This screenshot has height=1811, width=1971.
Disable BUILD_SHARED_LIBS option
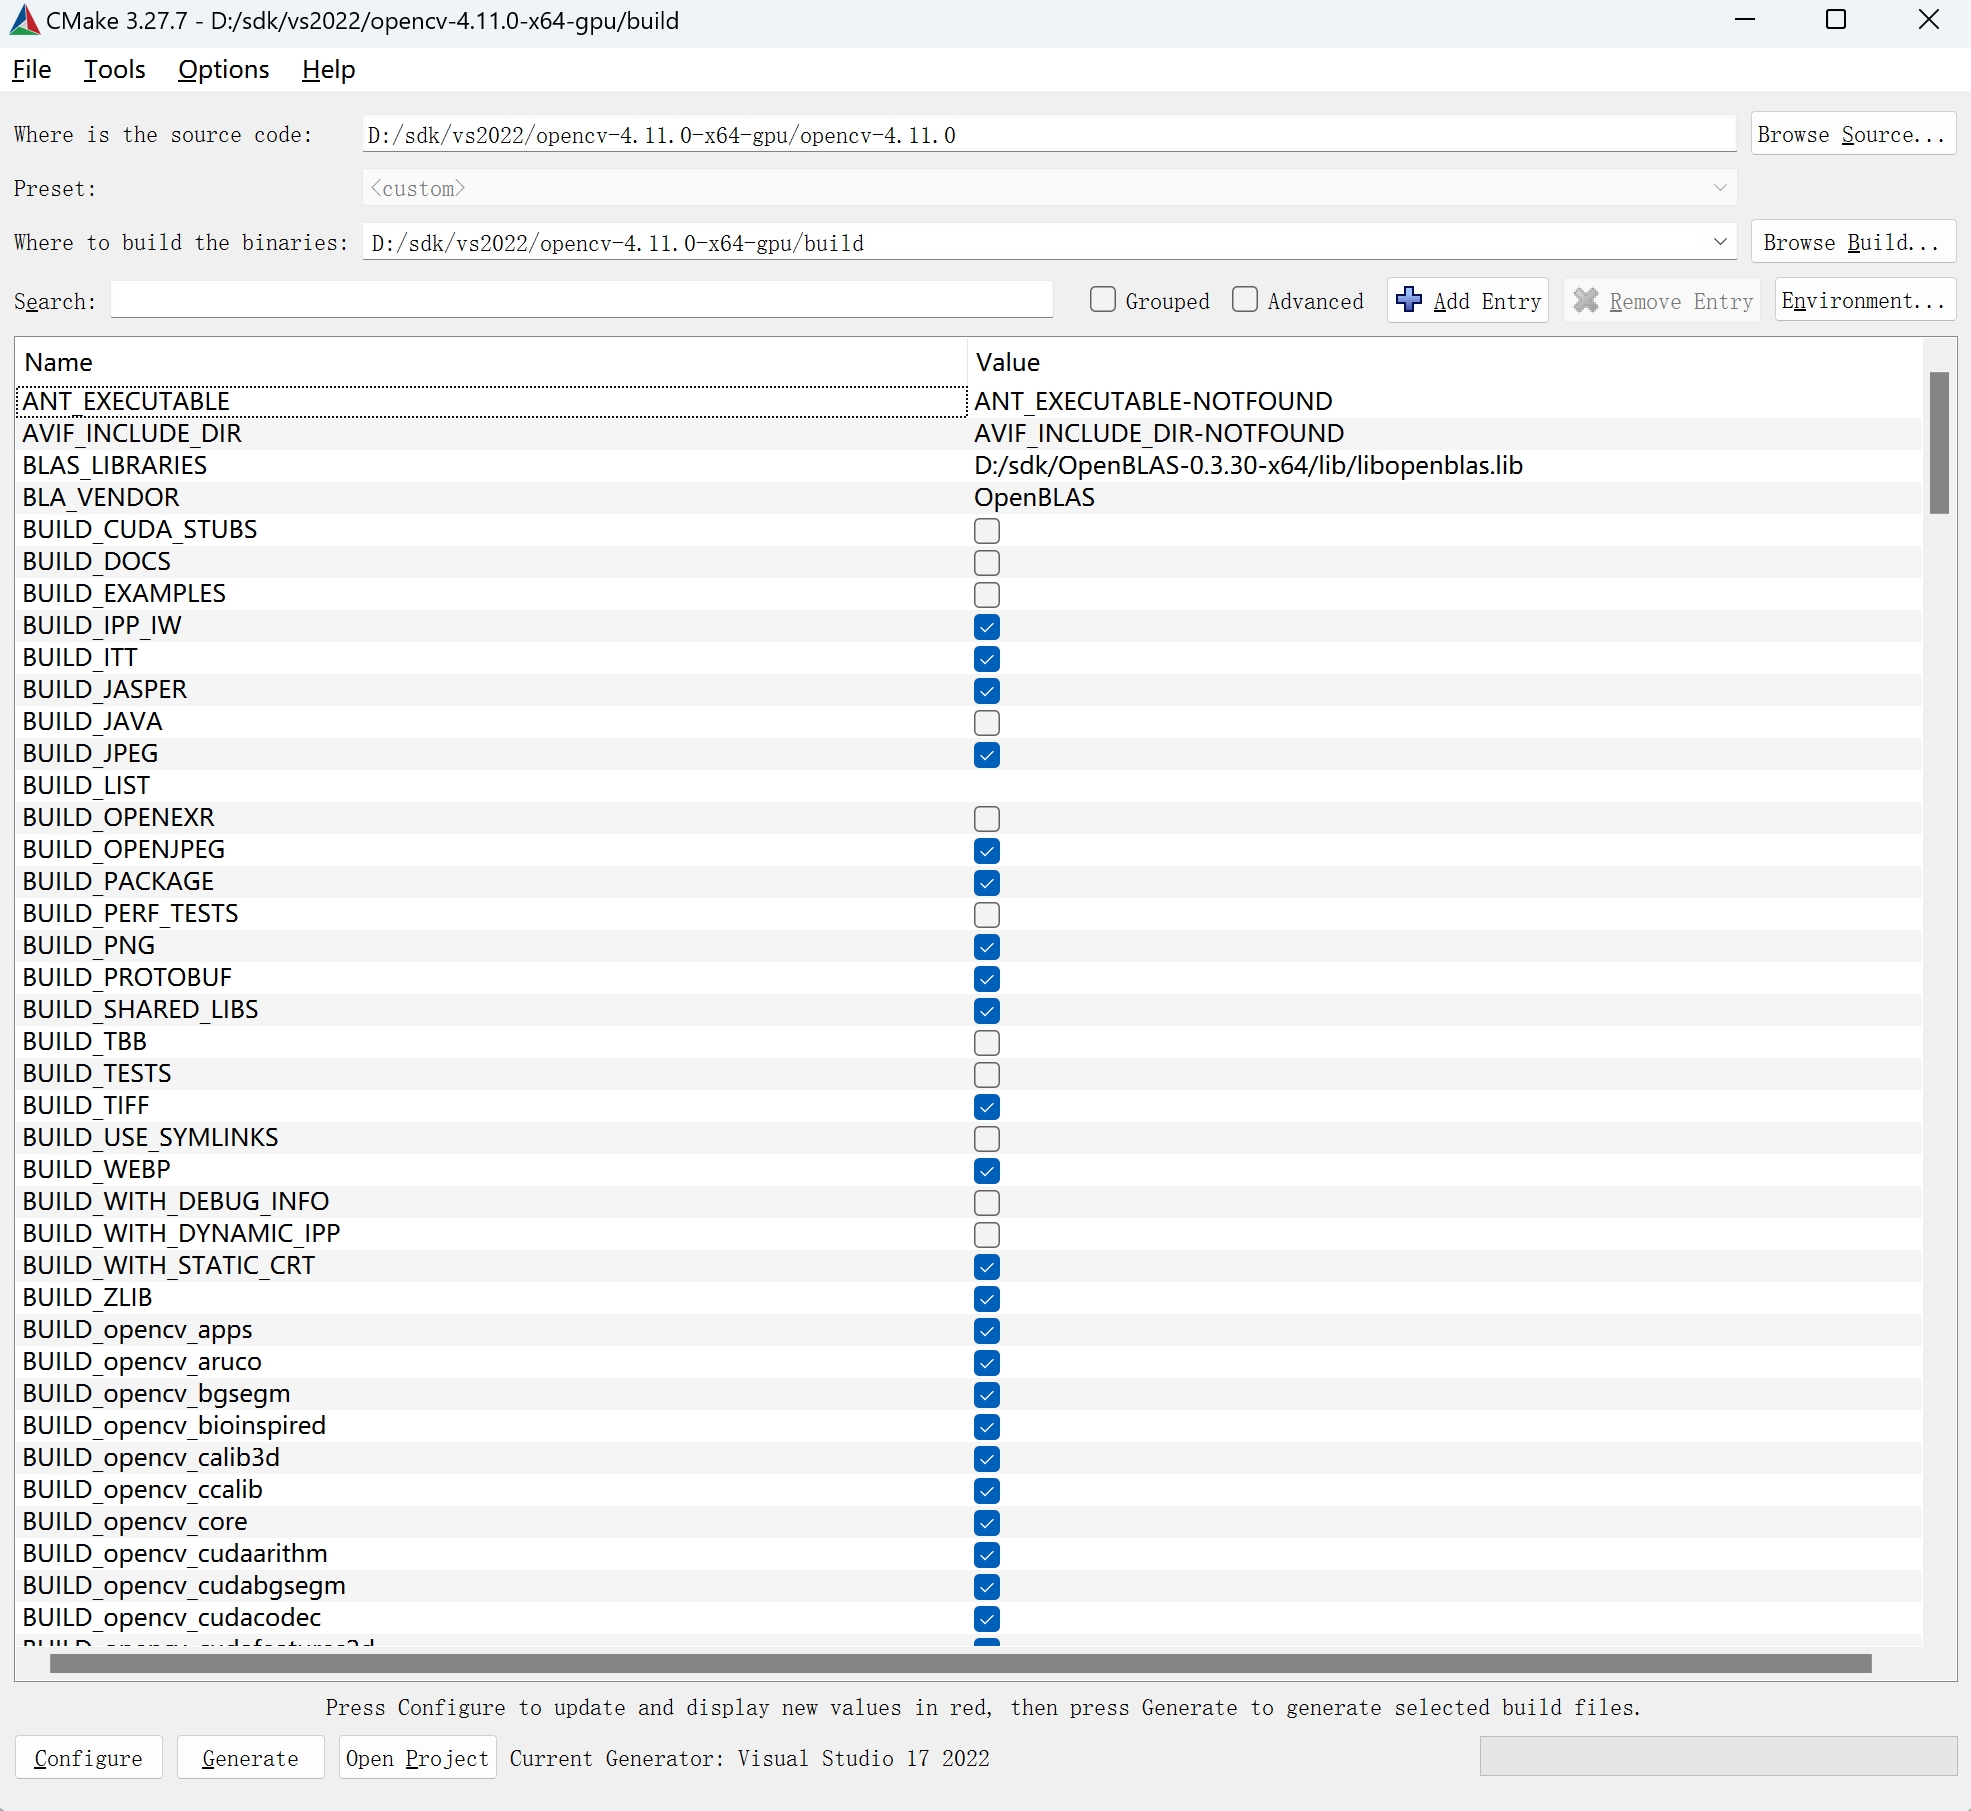(x=986, y=1011)
